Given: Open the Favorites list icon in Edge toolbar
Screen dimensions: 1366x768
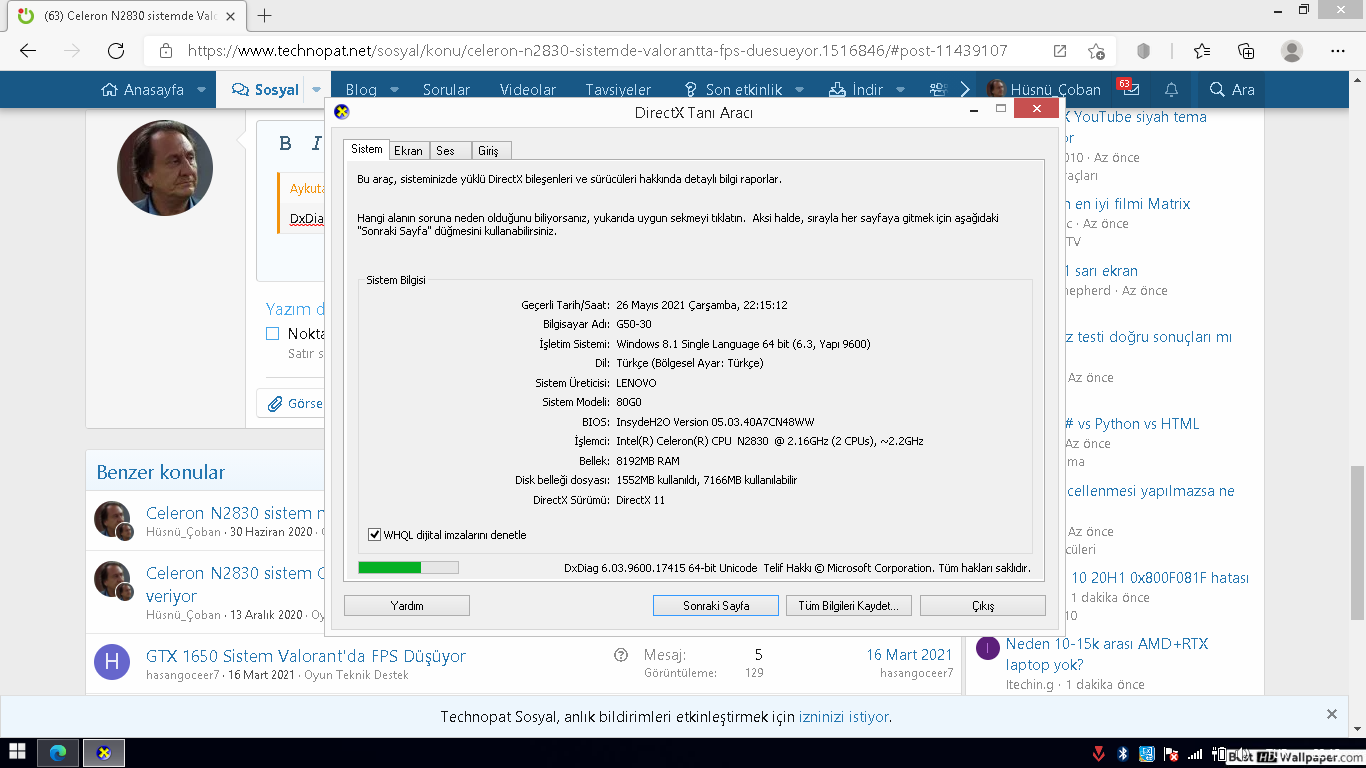Looking at the screenshot, I should (x=1202, y=51).
